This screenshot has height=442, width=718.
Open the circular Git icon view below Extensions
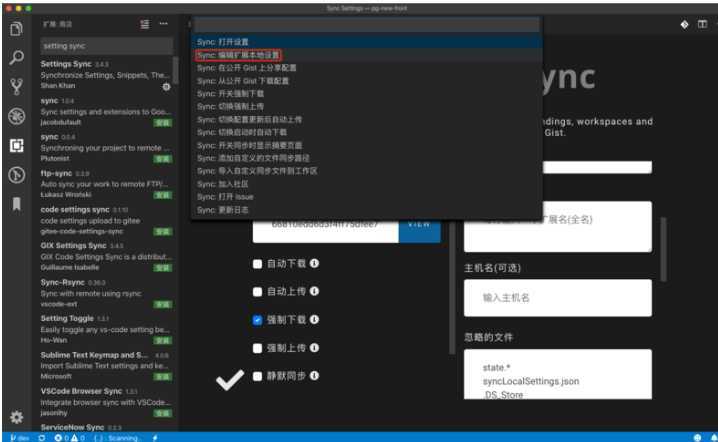[x=16, y=175]
